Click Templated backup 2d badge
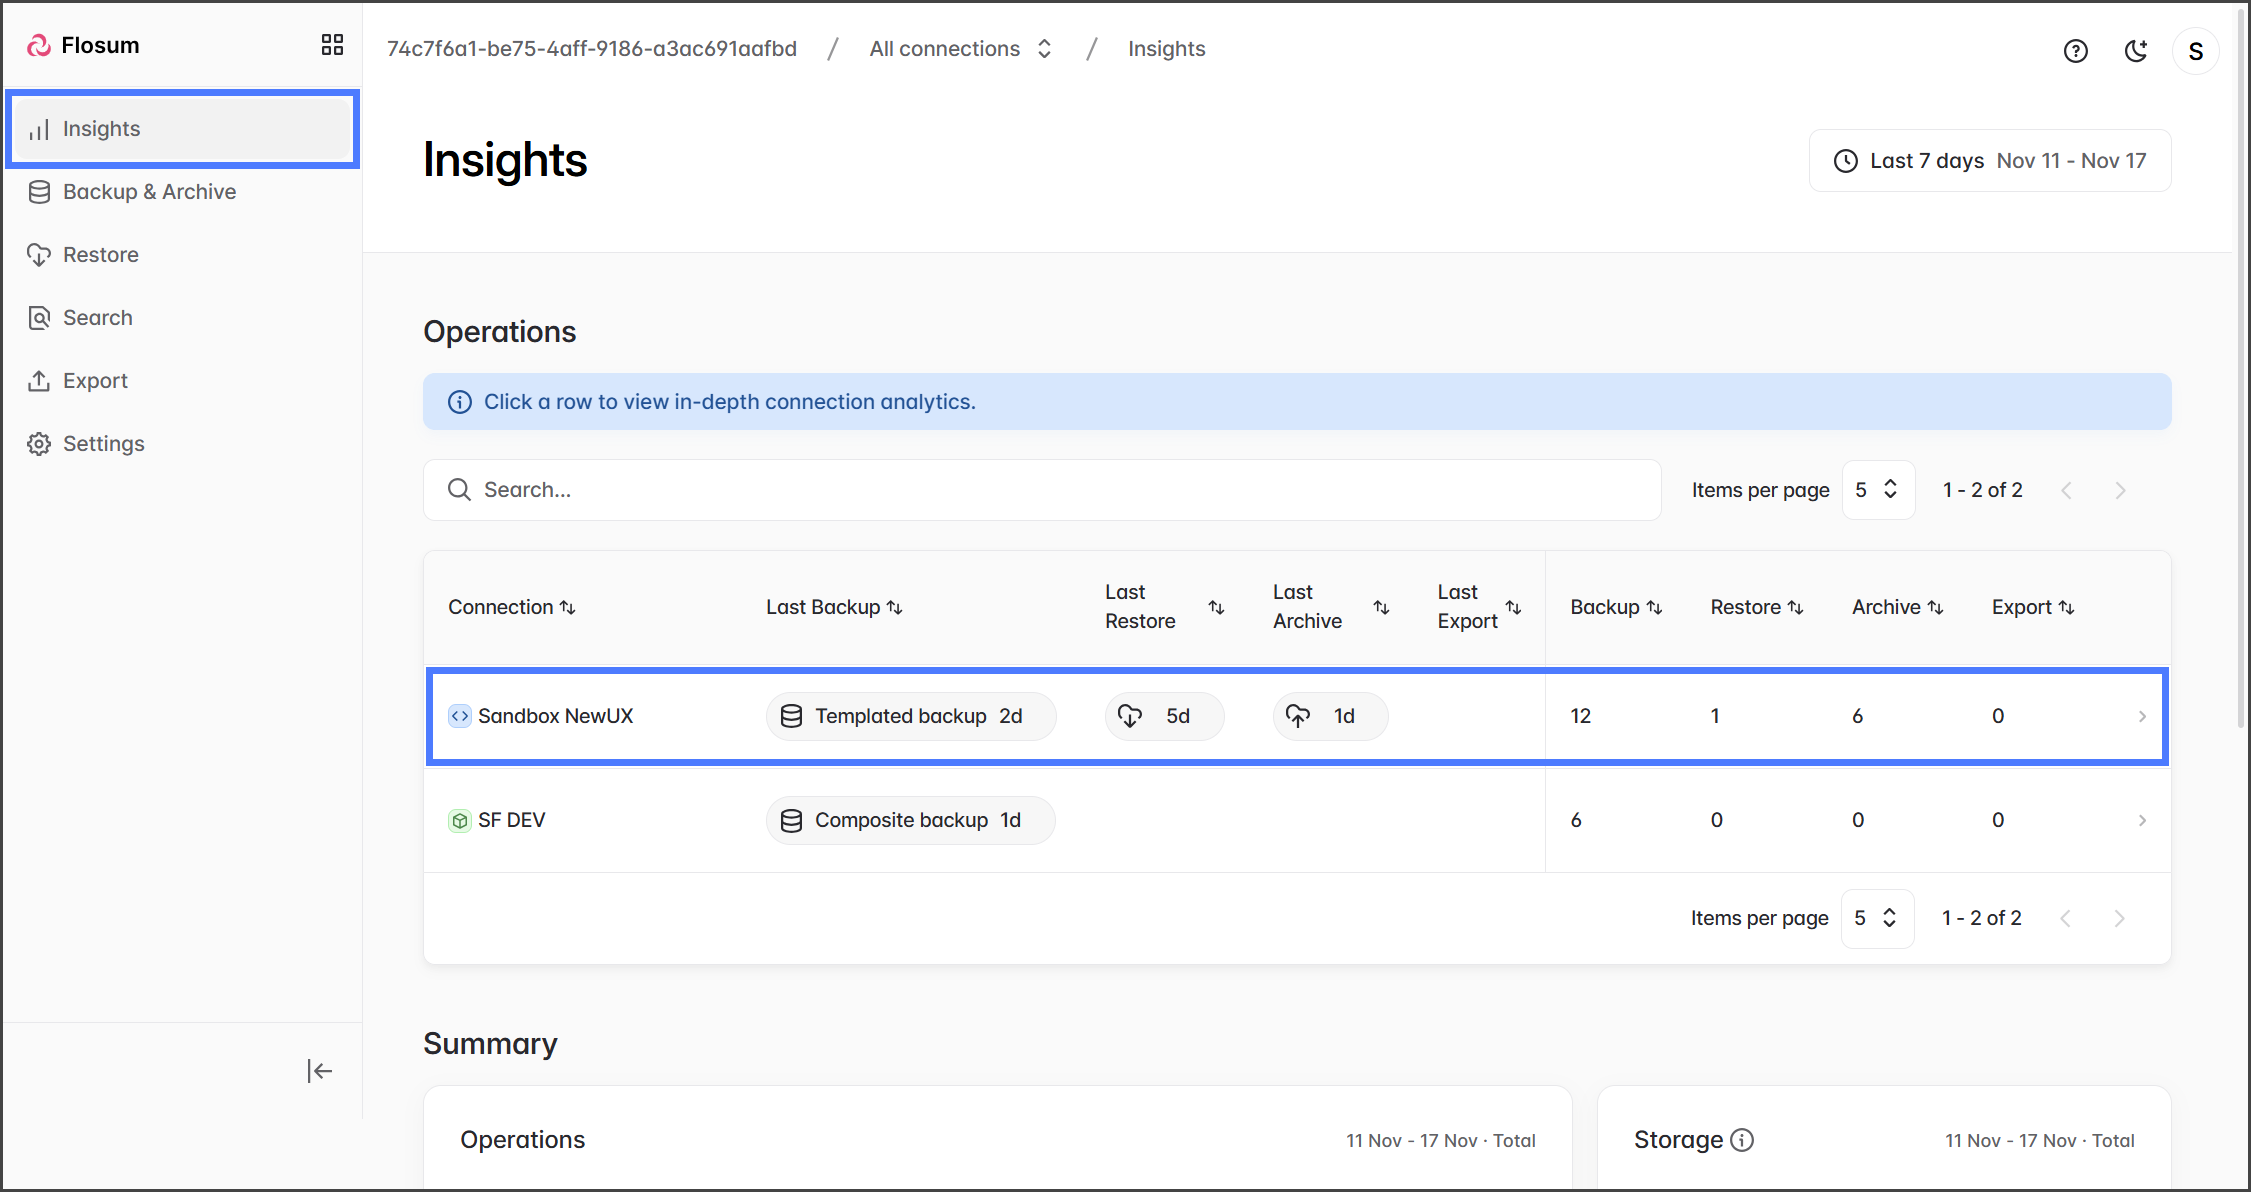Image resolution: width=2251 pixels, height=1192 pixels. [x=910, y=716]
